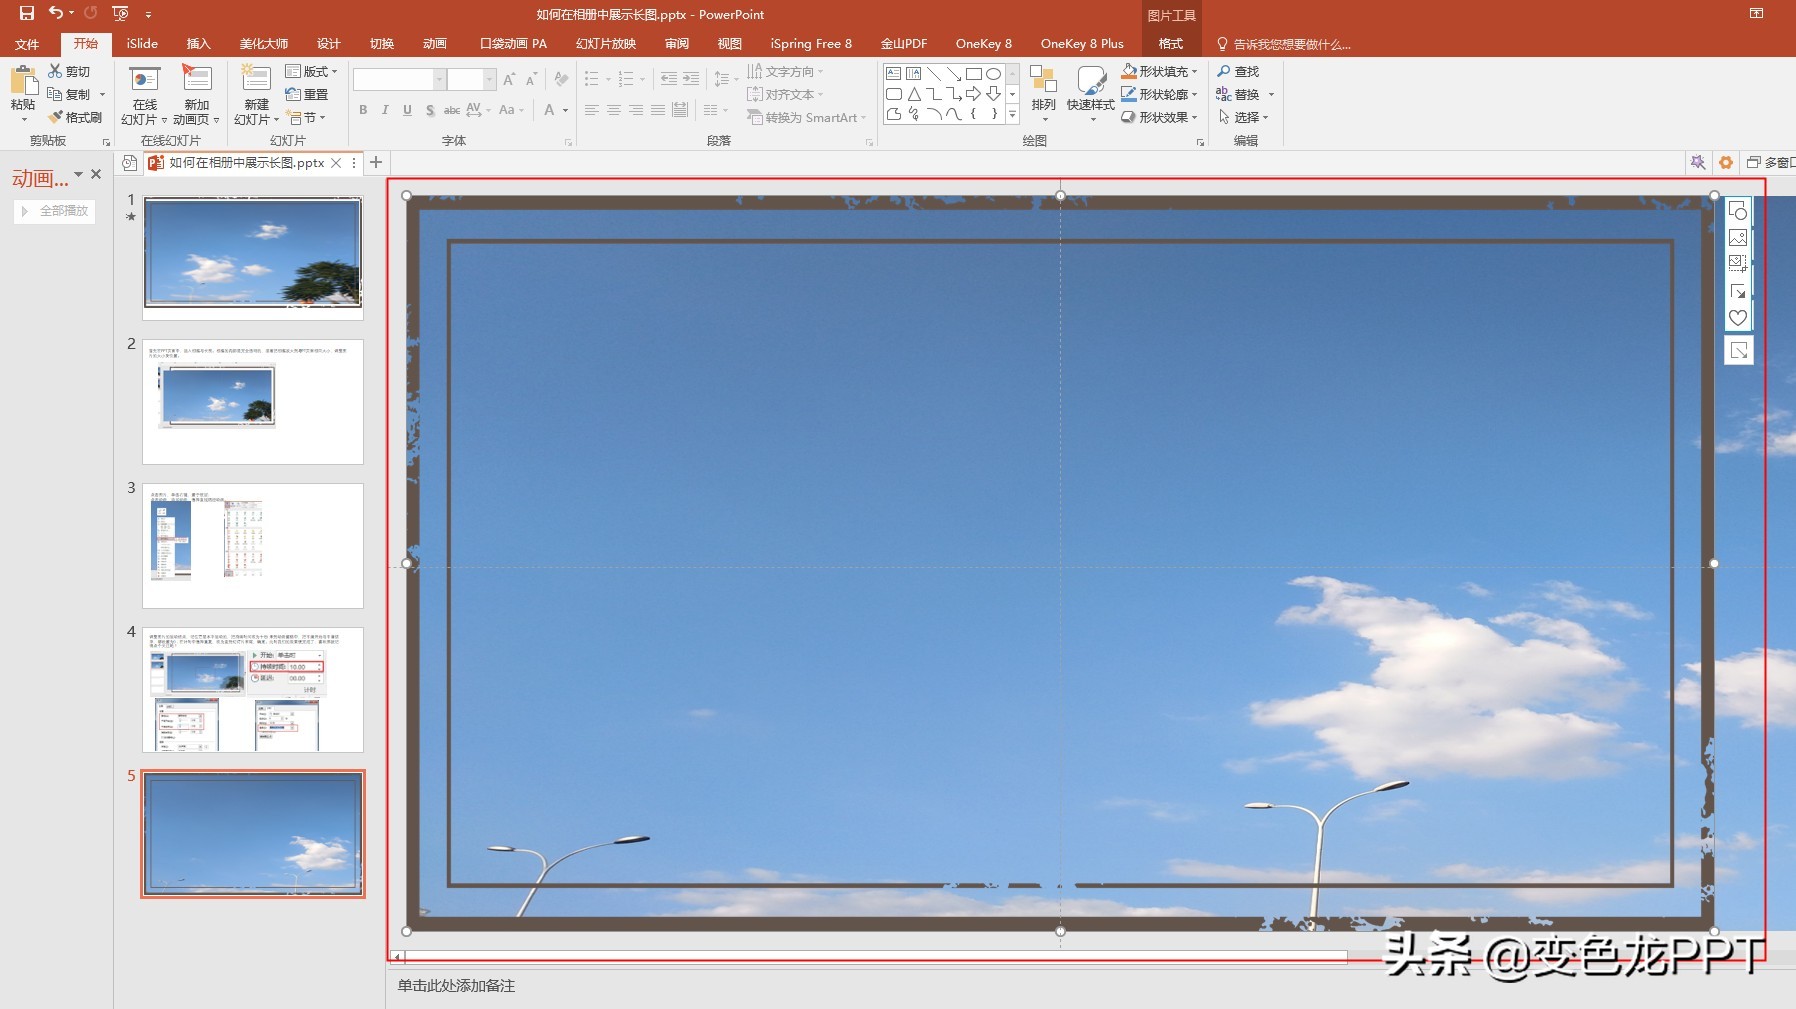1796x1009 pixels.
Task: Click the 新加动画页 button
Action: click(196, 95)
